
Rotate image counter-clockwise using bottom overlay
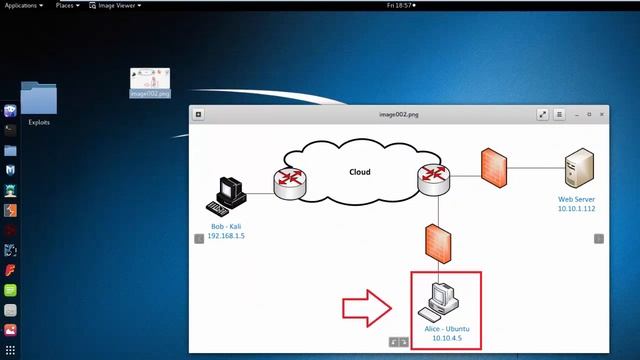tap(393, 342)
